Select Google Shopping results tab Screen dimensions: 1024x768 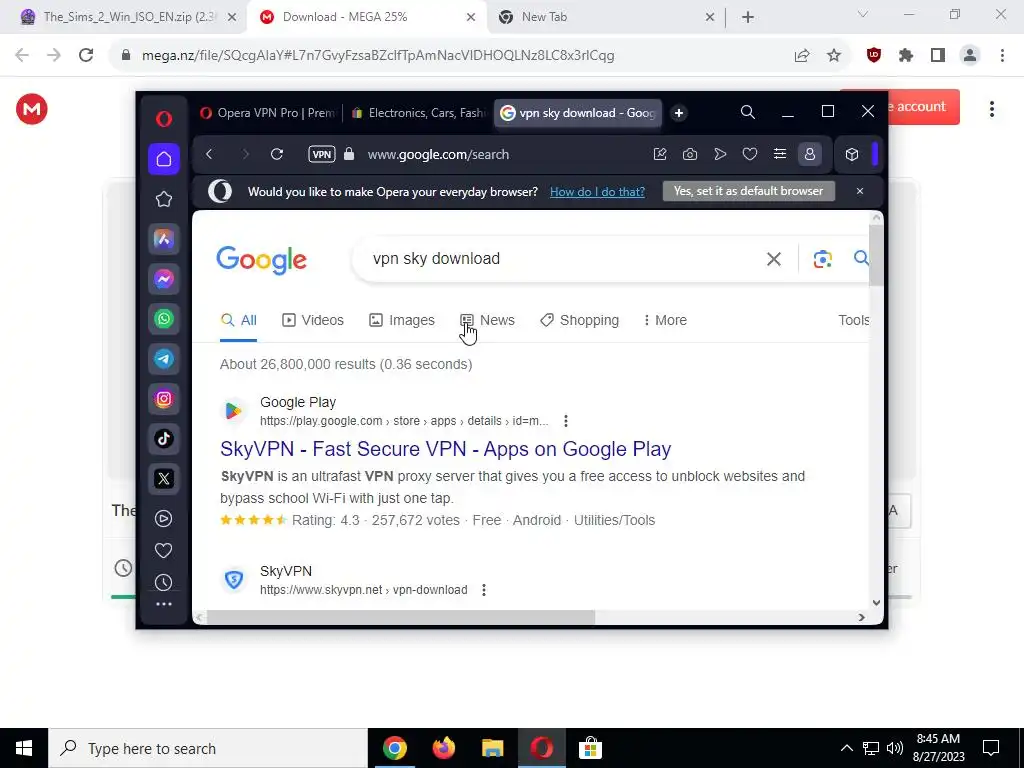(x=580, y=320)
